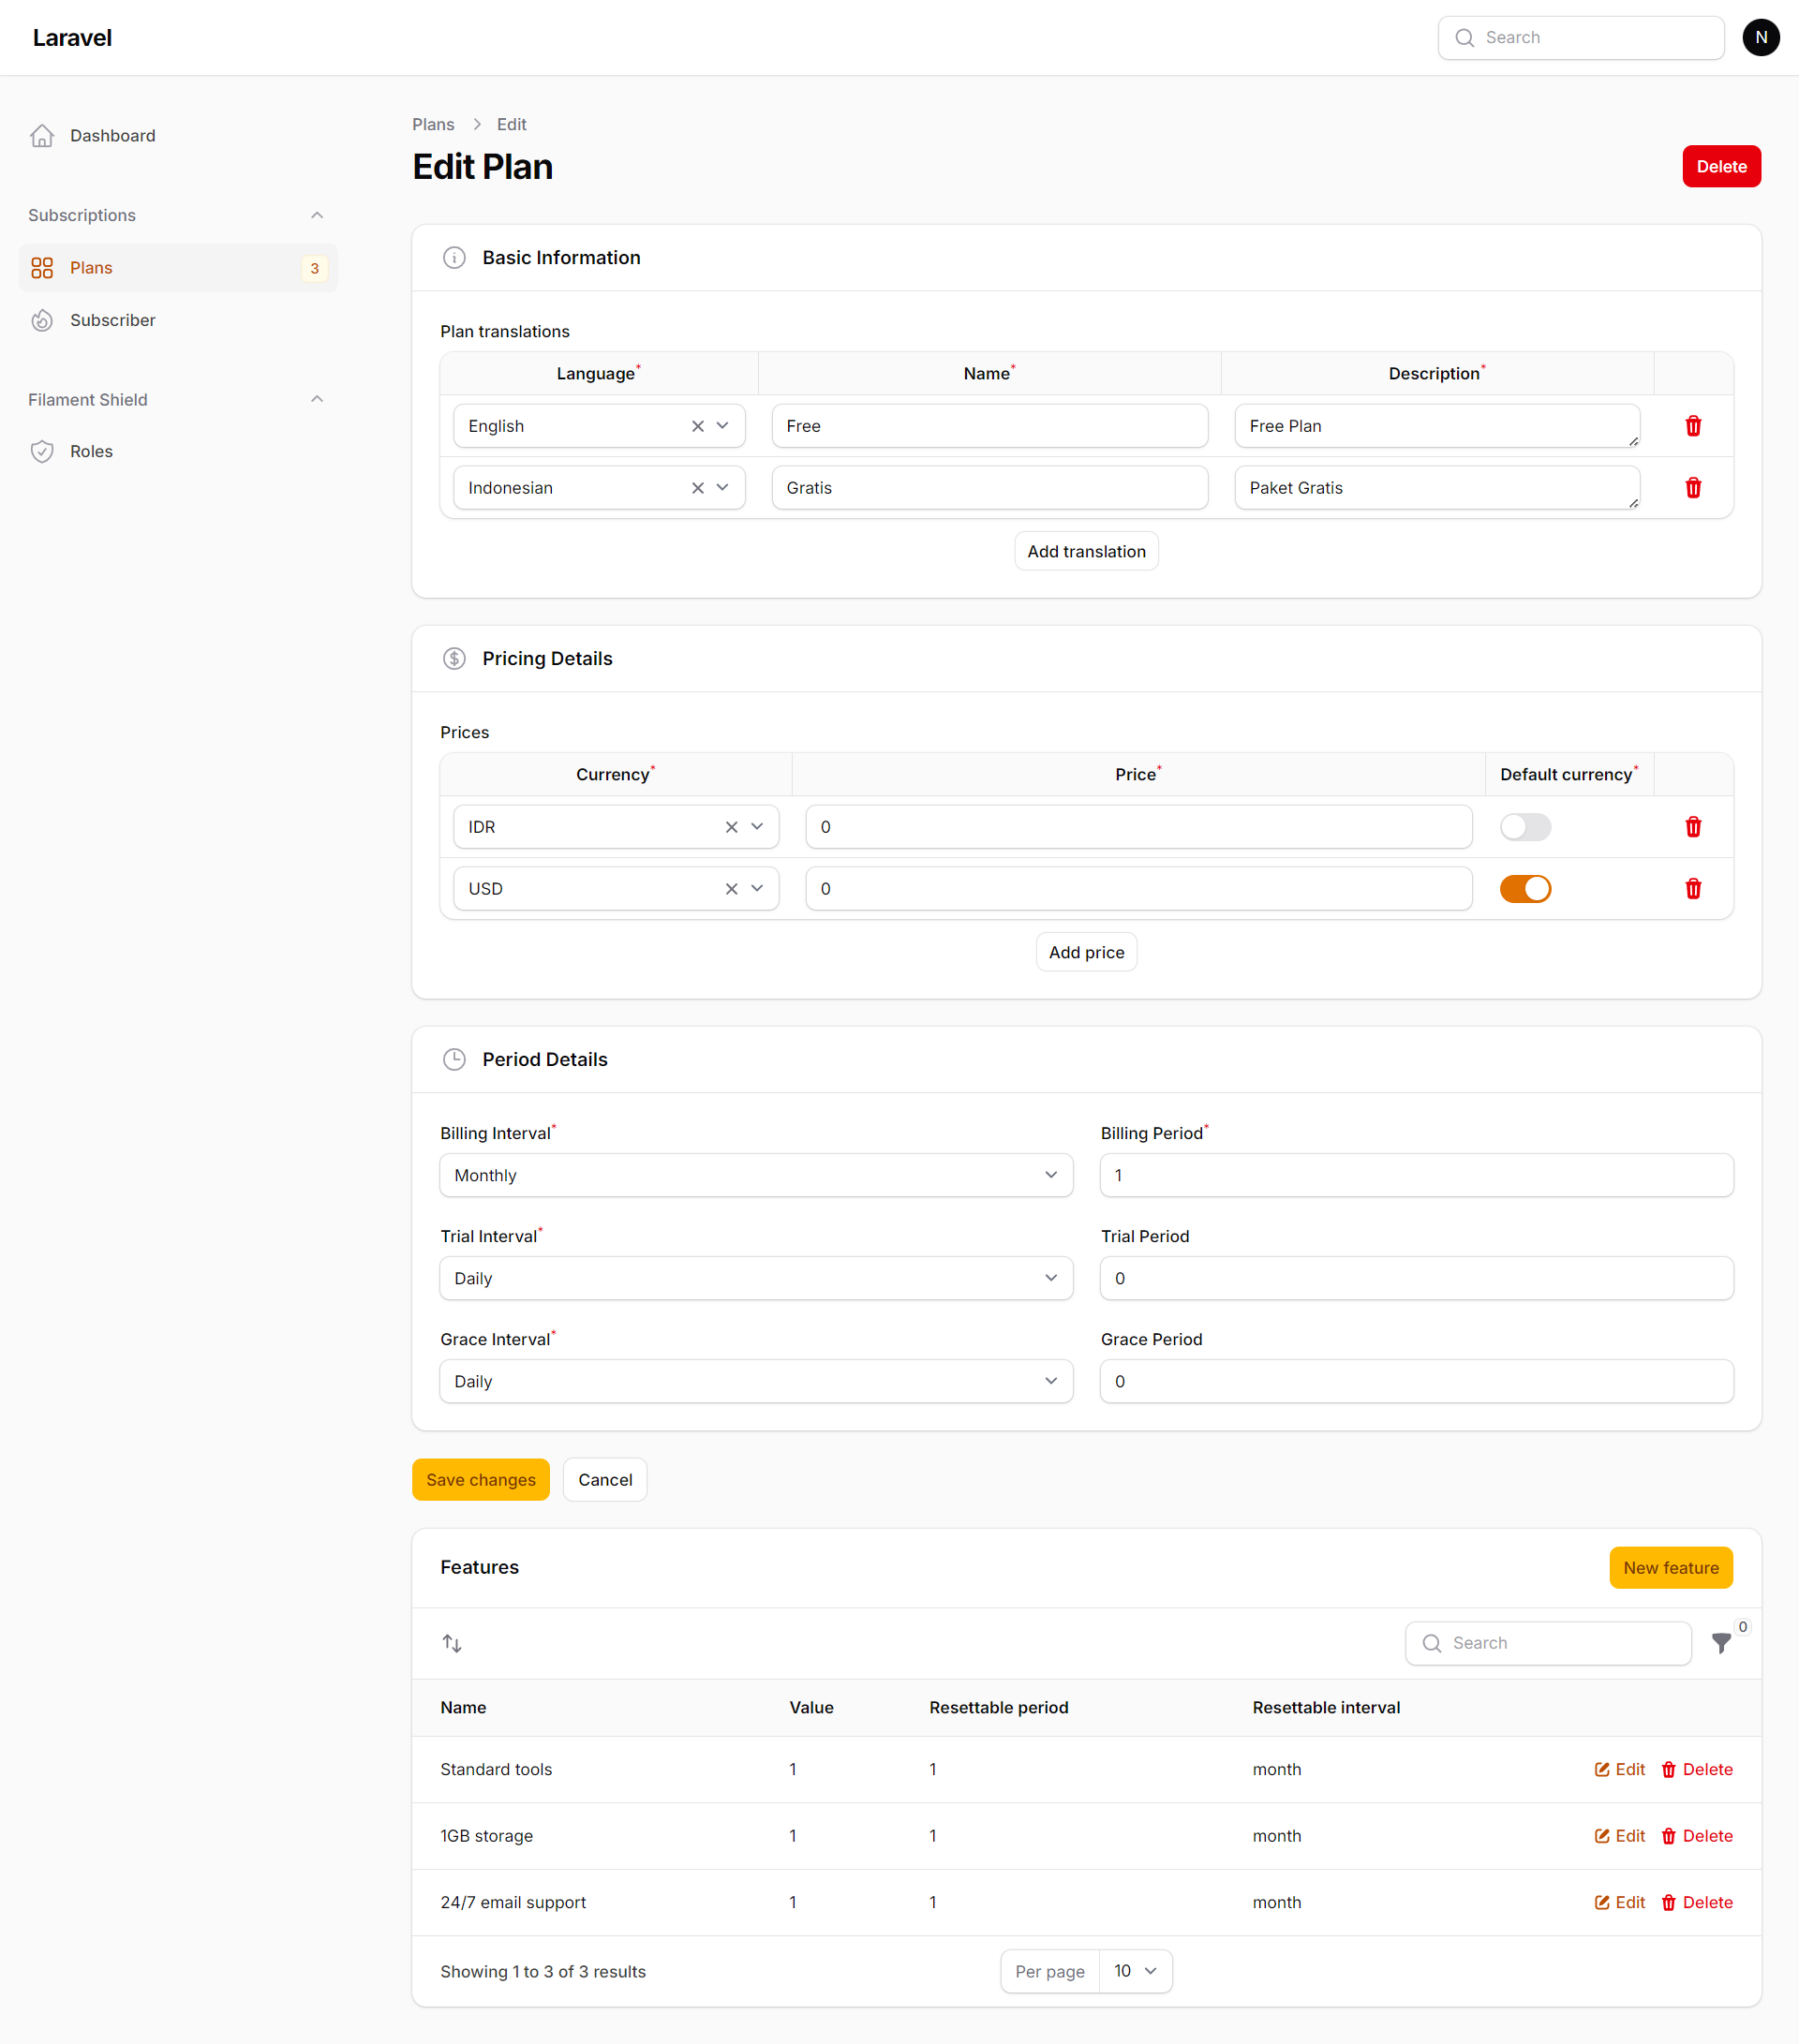This screenshot has height=2044, width=1799.
Task: Click the Period Details clock icon
Action: [454, 1060]
